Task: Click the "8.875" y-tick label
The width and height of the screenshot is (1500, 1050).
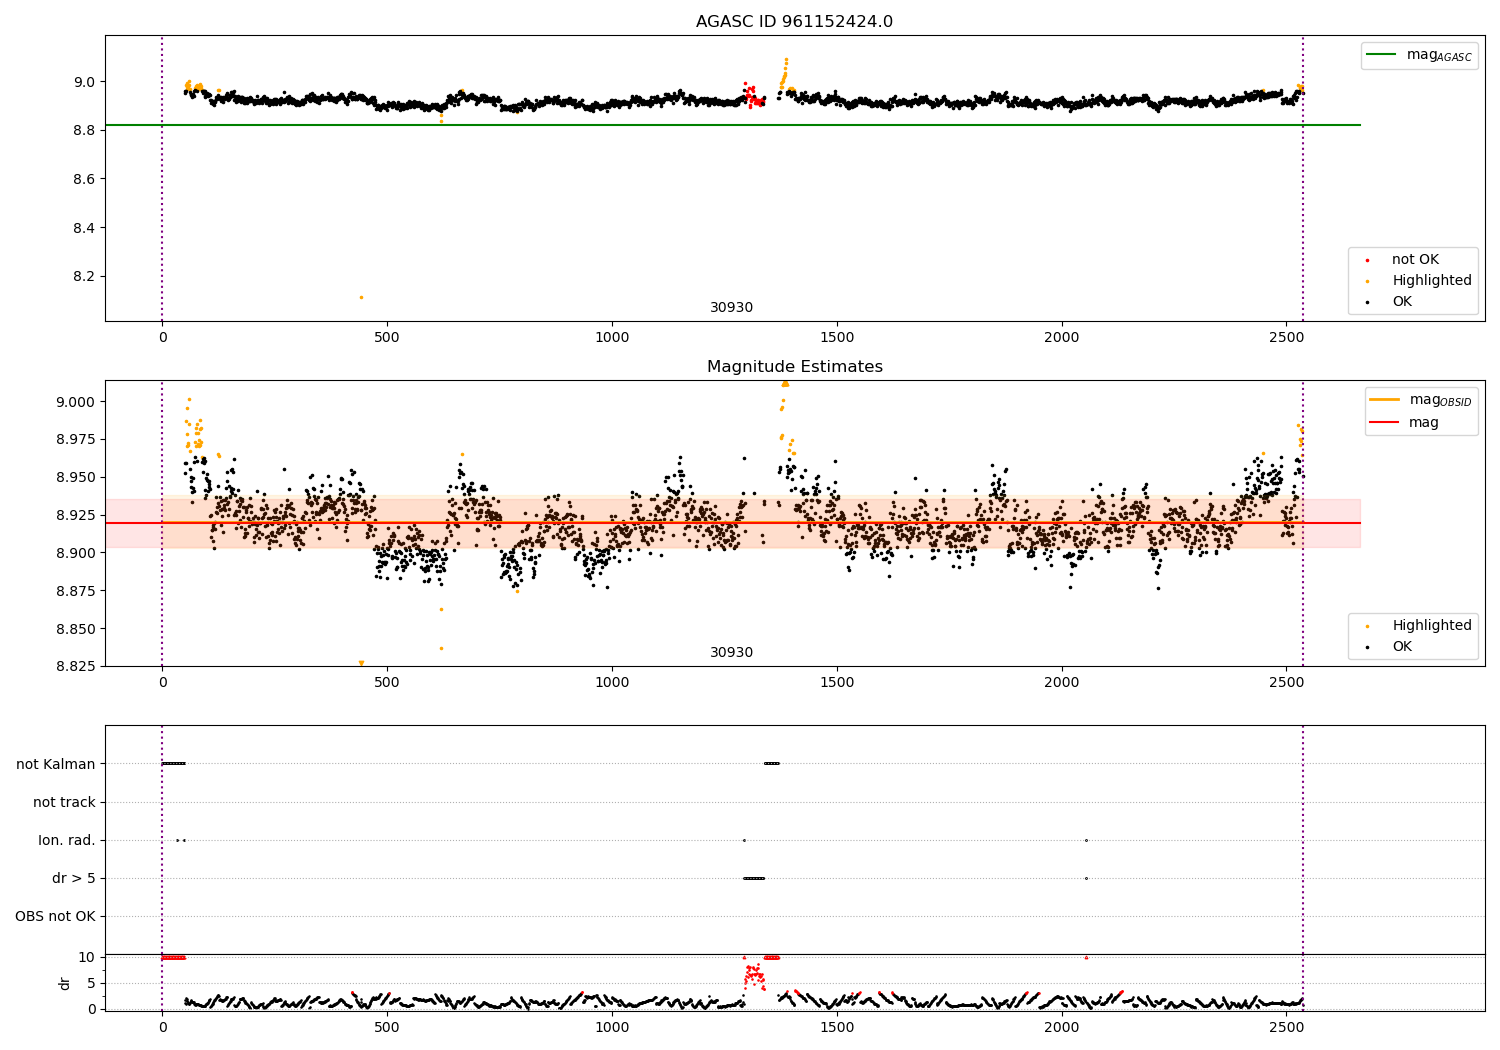Action: click(78, 591)
